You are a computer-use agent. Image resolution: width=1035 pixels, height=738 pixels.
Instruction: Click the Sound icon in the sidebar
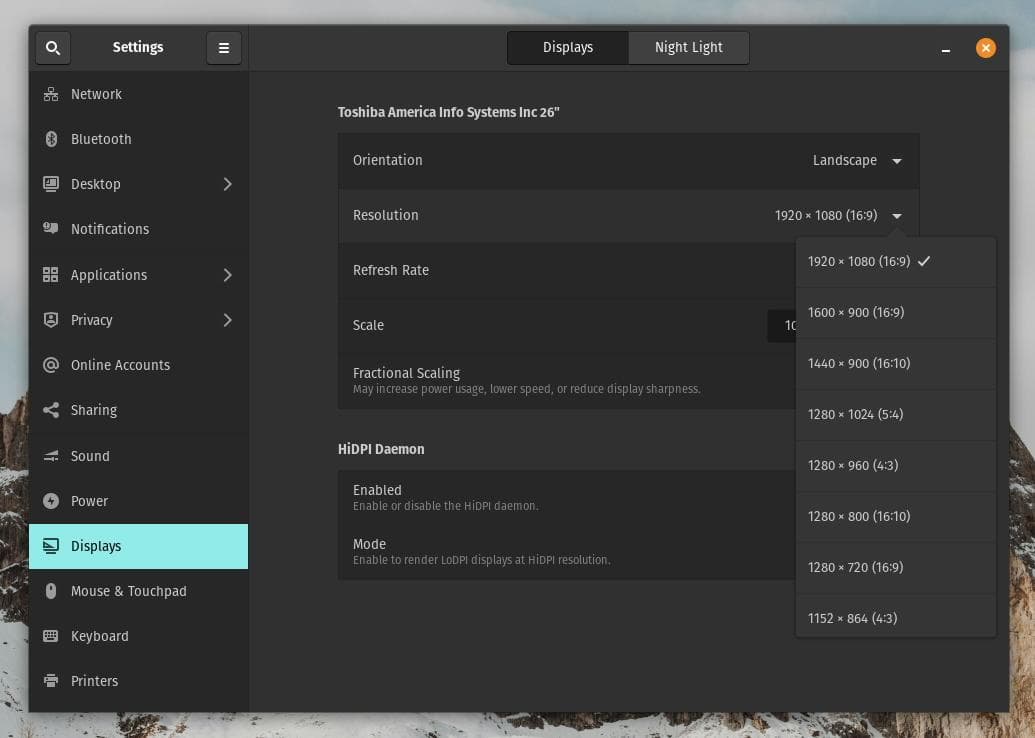pyautogui.click(x=51, y=455)
